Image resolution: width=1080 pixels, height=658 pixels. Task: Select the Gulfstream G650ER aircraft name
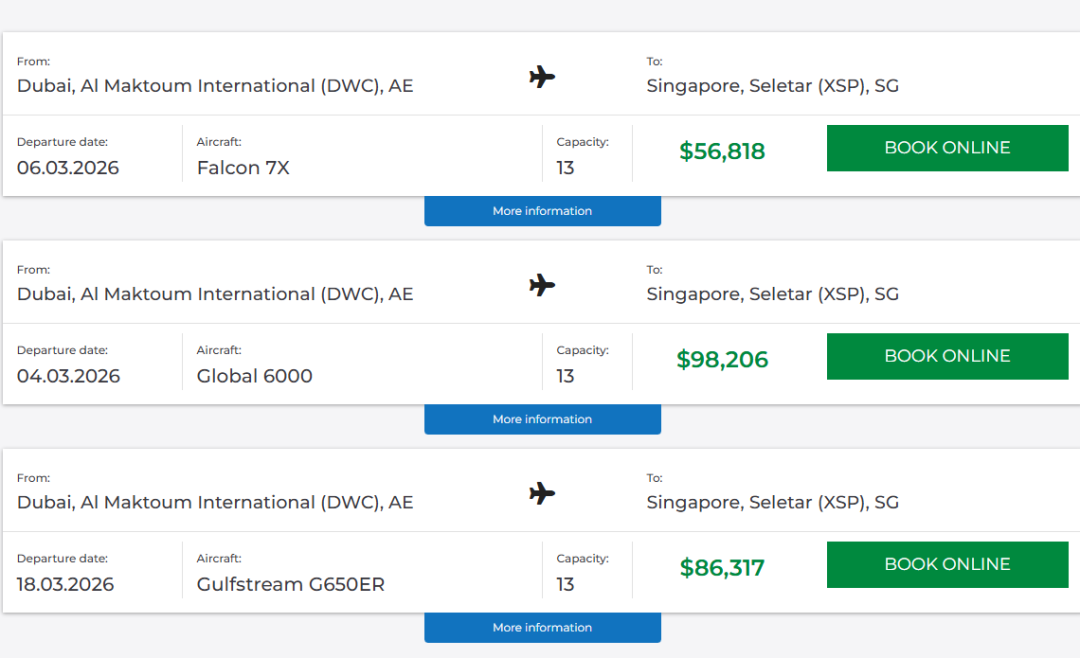291,584
